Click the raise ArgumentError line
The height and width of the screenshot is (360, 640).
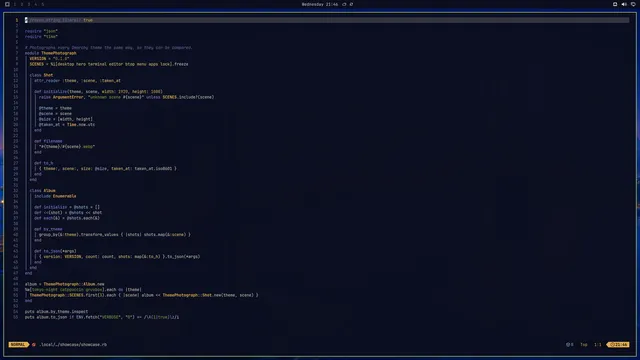click(x=127, y=97)
